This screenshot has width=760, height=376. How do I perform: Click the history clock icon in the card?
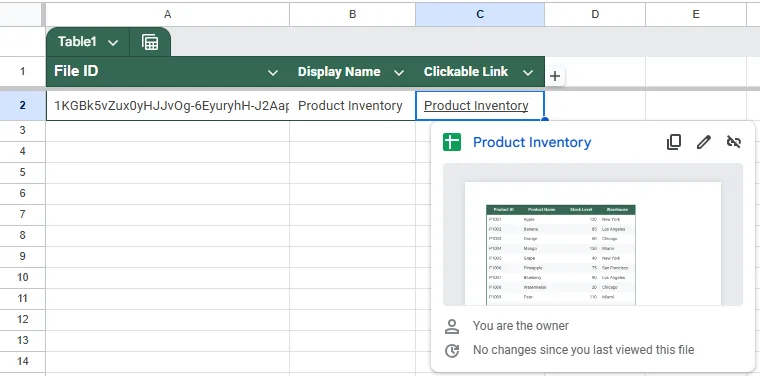tap(452, 350)
